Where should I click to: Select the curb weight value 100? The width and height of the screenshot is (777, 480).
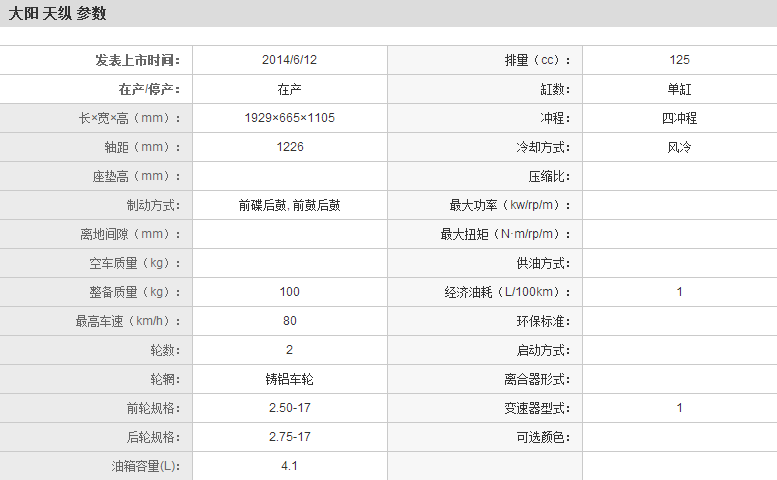point(289,292)
